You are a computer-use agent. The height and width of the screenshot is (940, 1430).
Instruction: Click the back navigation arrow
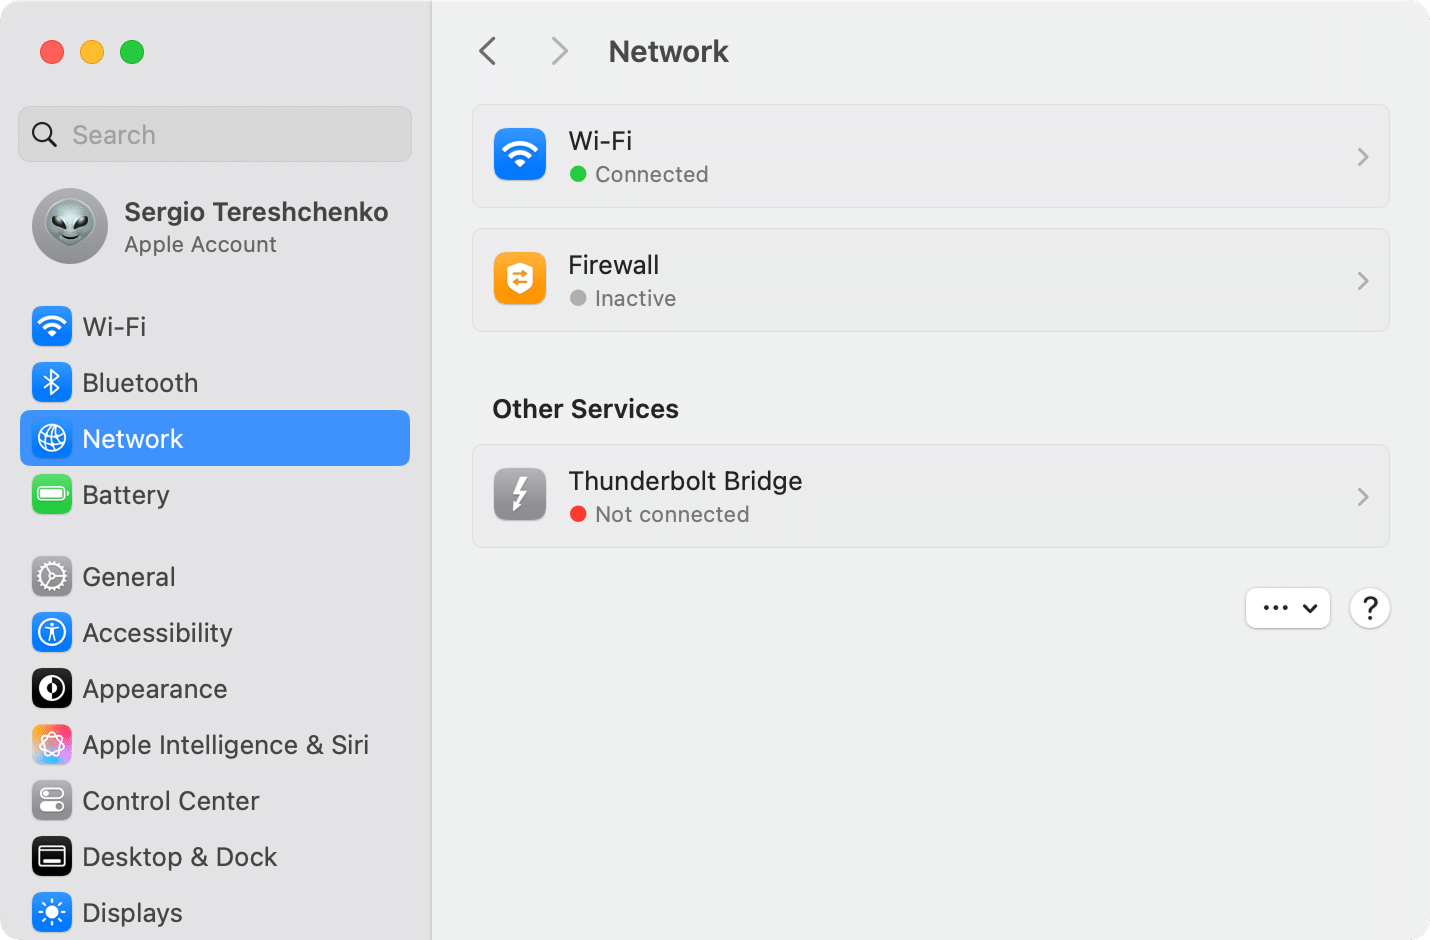[487, 51]
